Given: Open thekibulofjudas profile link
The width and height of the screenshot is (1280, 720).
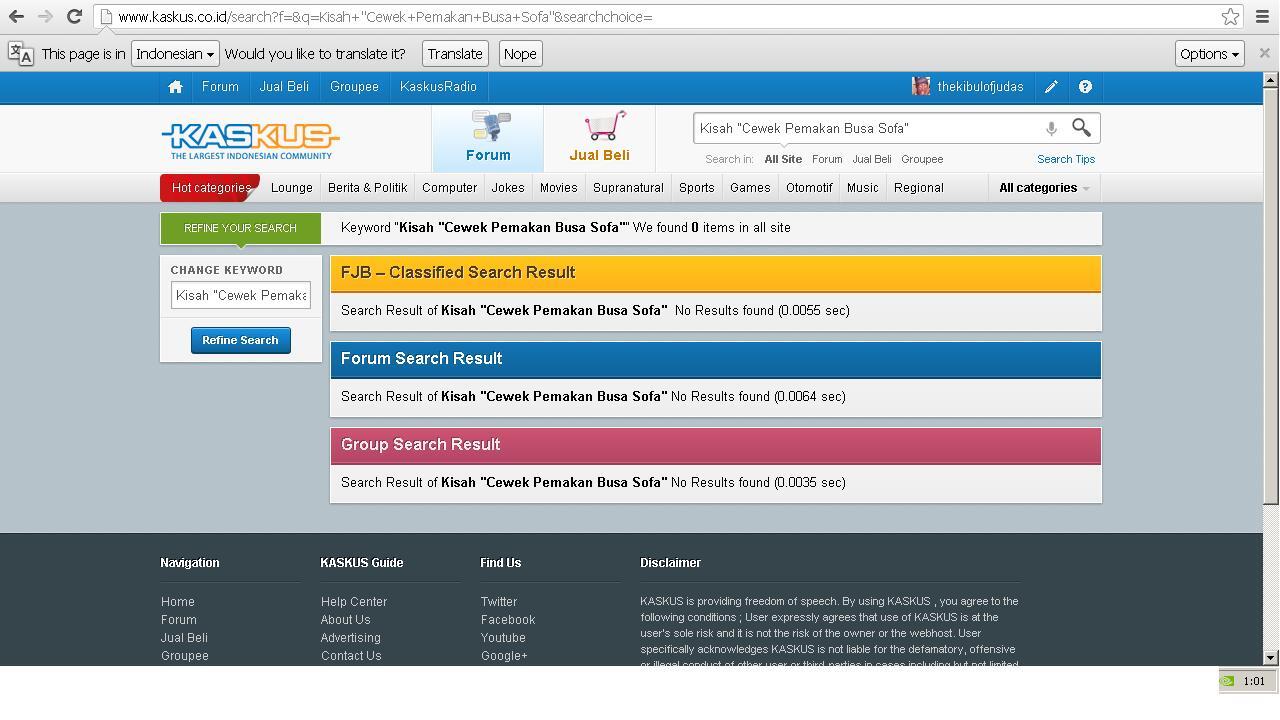Looking at the screenshot, I should pos(980,87).
